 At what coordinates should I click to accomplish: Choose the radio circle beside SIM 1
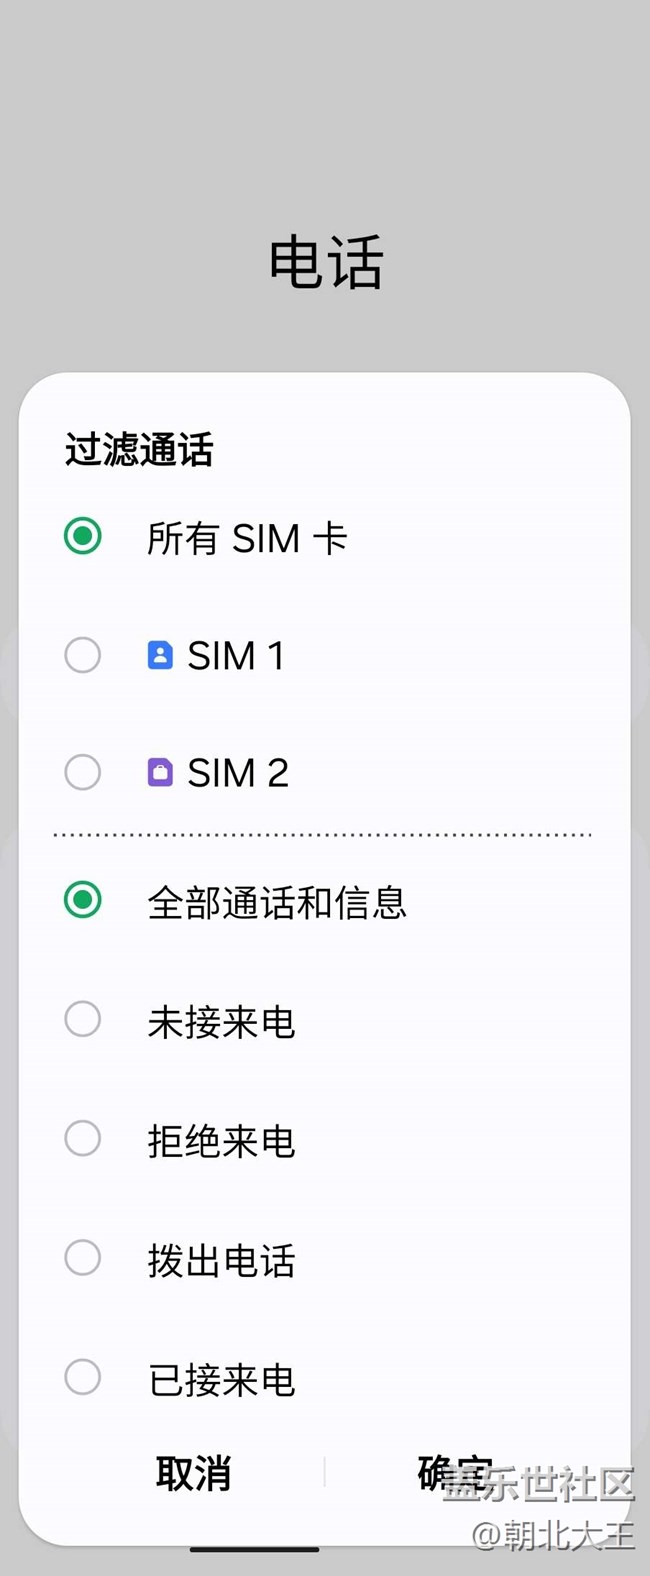coord(82,656)
